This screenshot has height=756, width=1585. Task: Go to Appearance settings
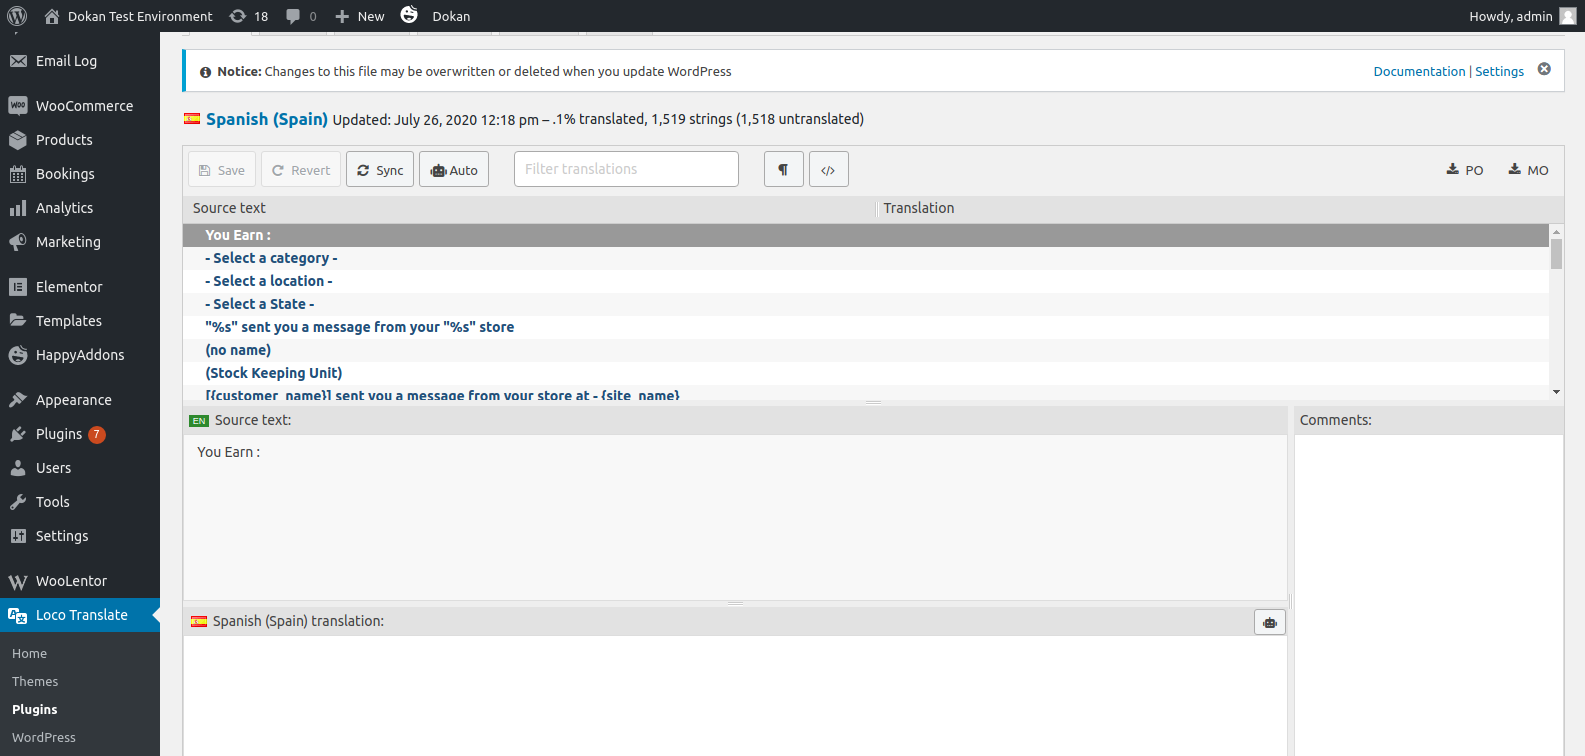tap(80, 400)
